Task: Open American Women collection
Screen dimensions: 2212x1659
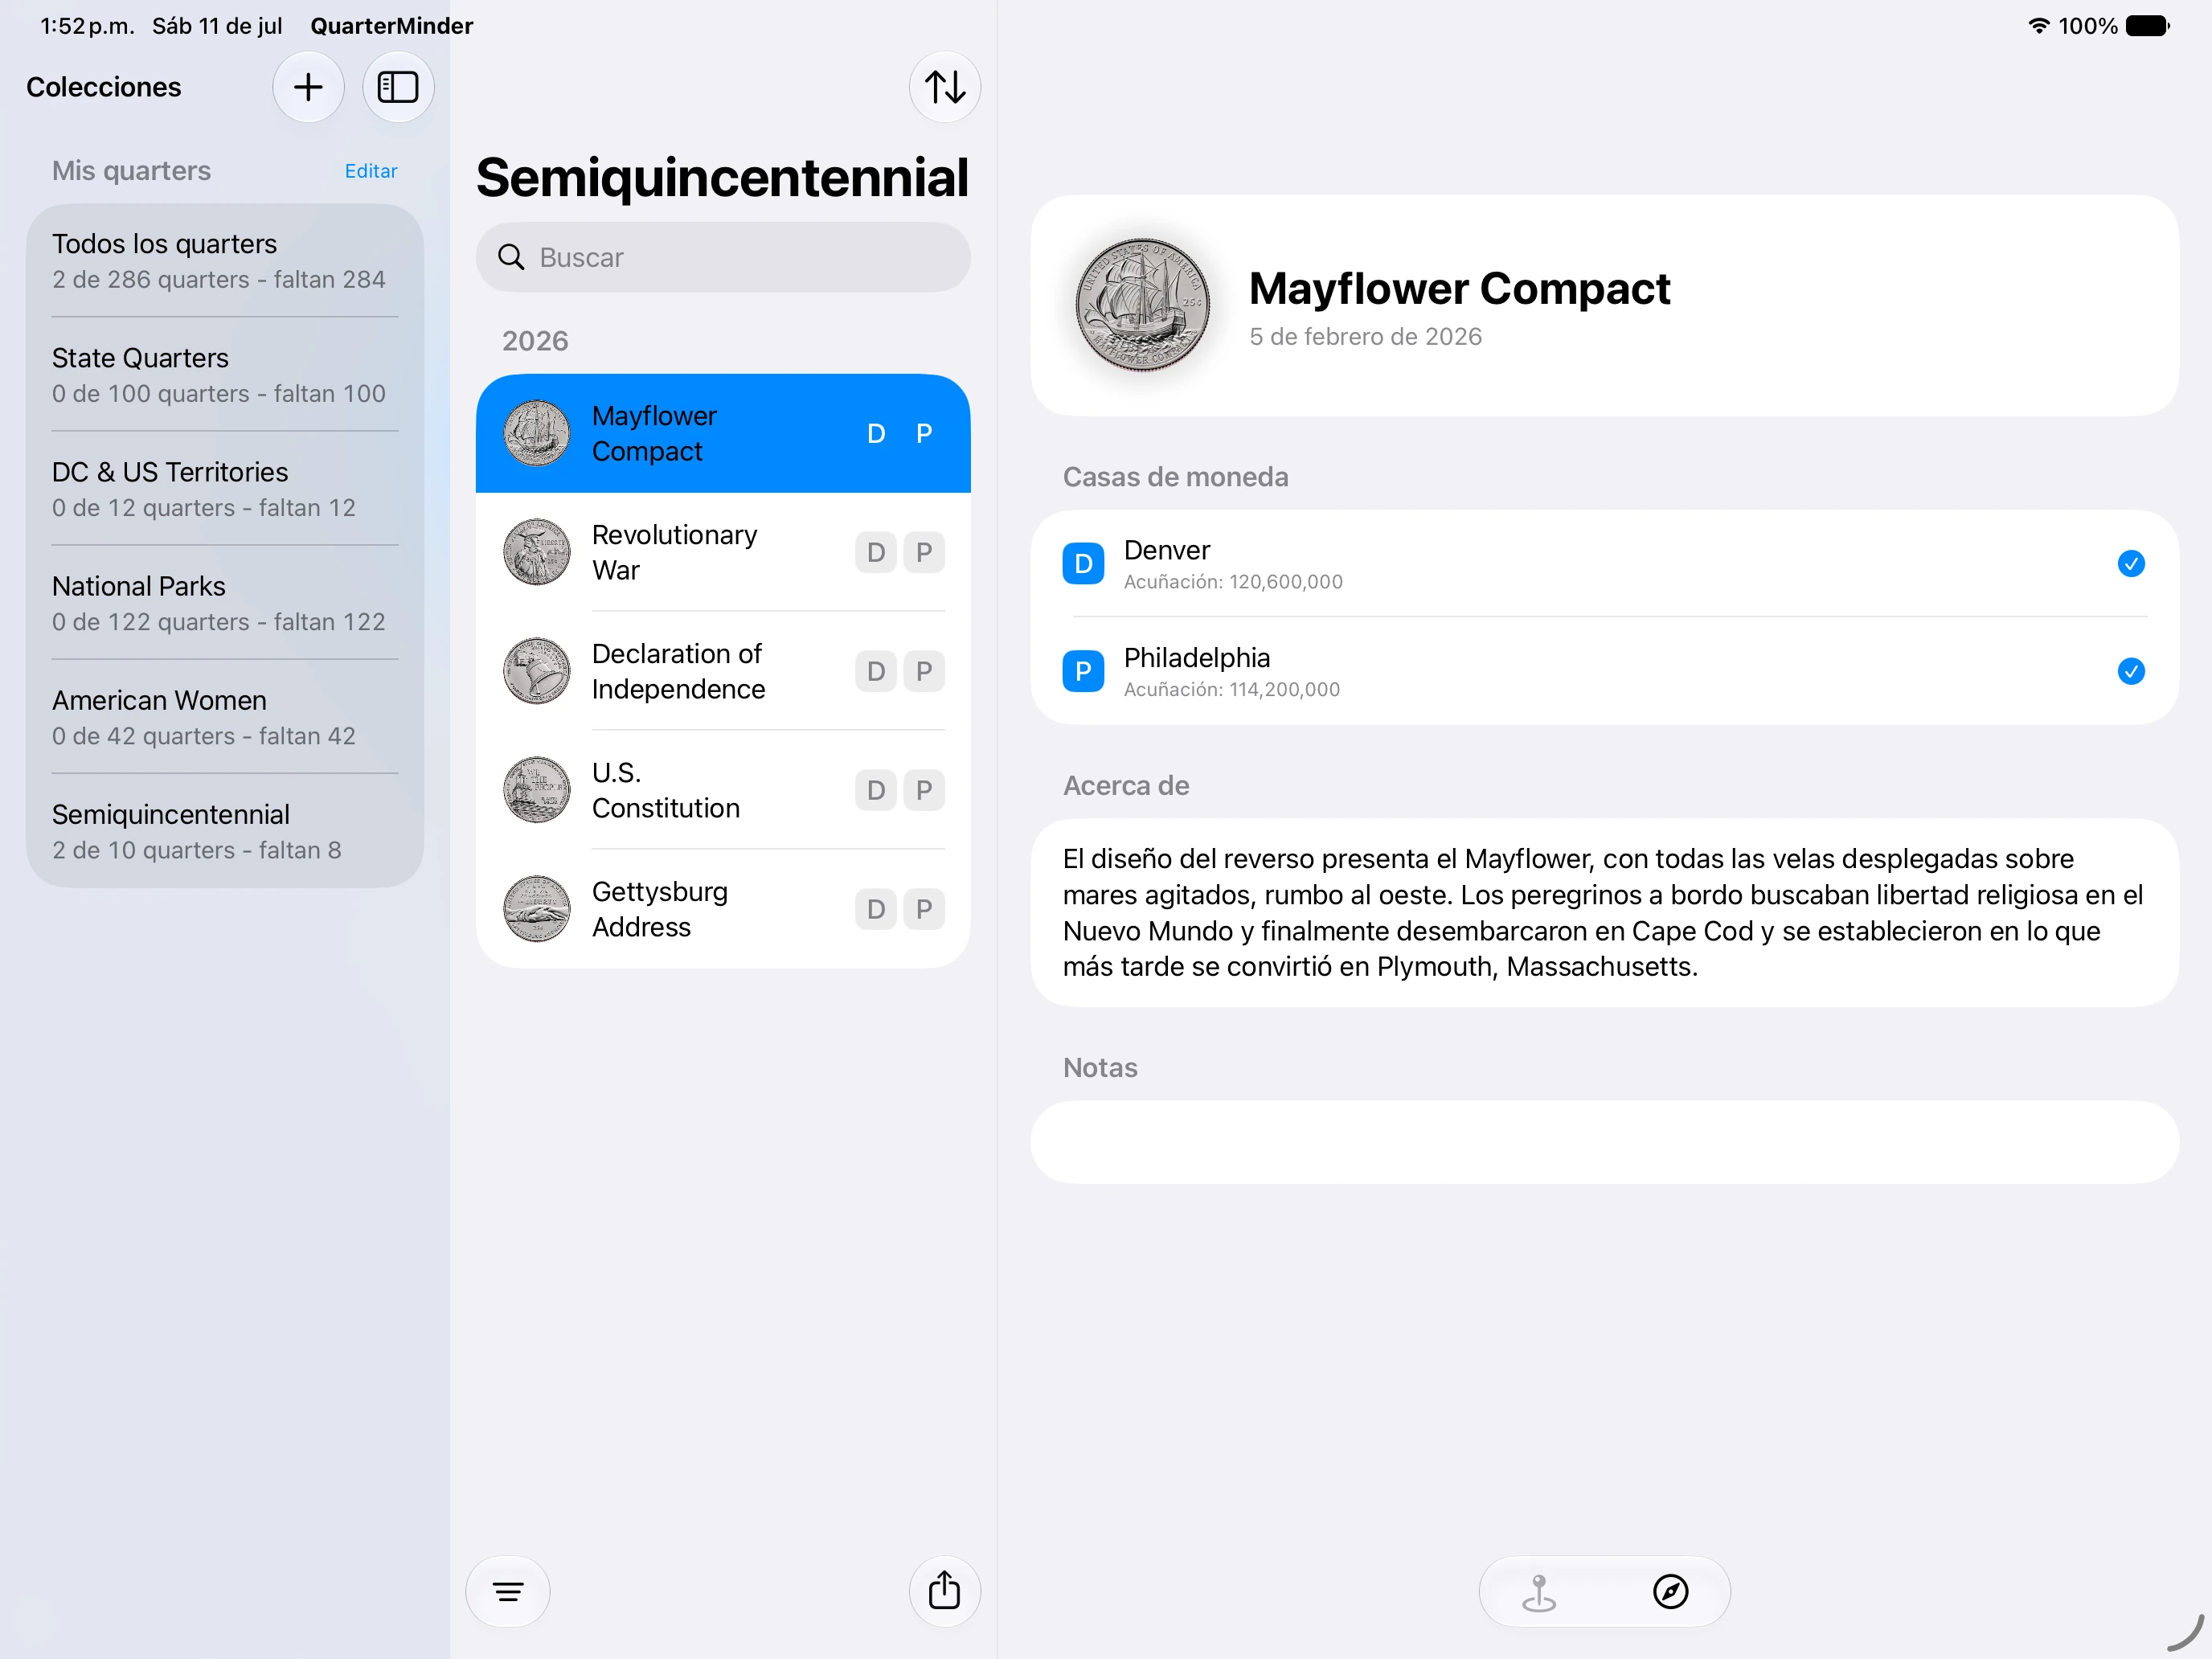Action: 225,717
